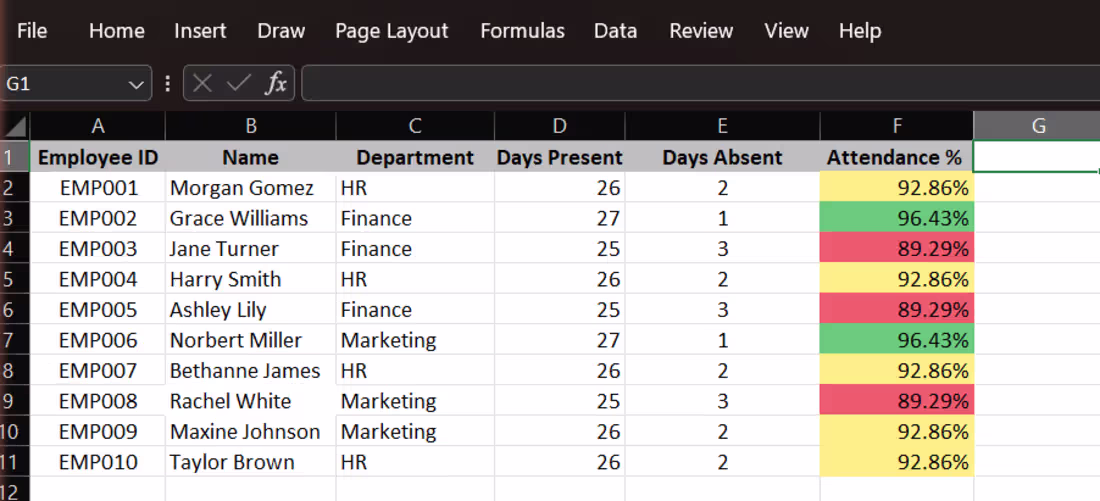This screenshot has width=1100, height=501.
Task: Open the File menu
Action: [32, 31]
